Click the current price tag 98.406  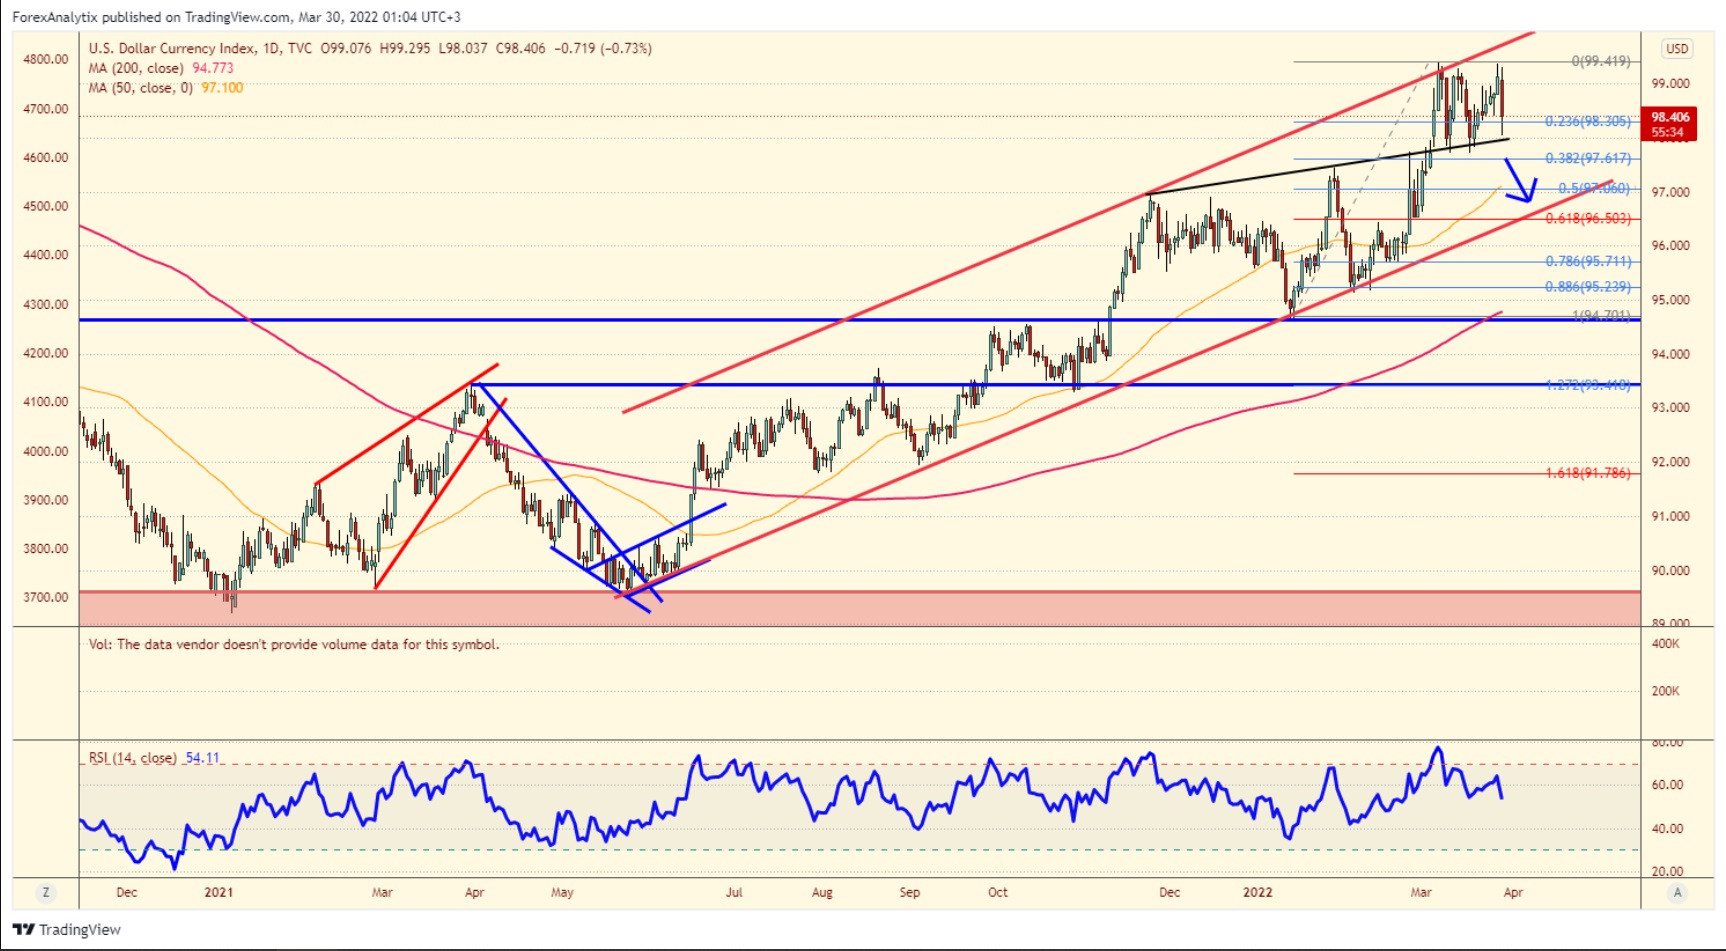coord(1668,124)
